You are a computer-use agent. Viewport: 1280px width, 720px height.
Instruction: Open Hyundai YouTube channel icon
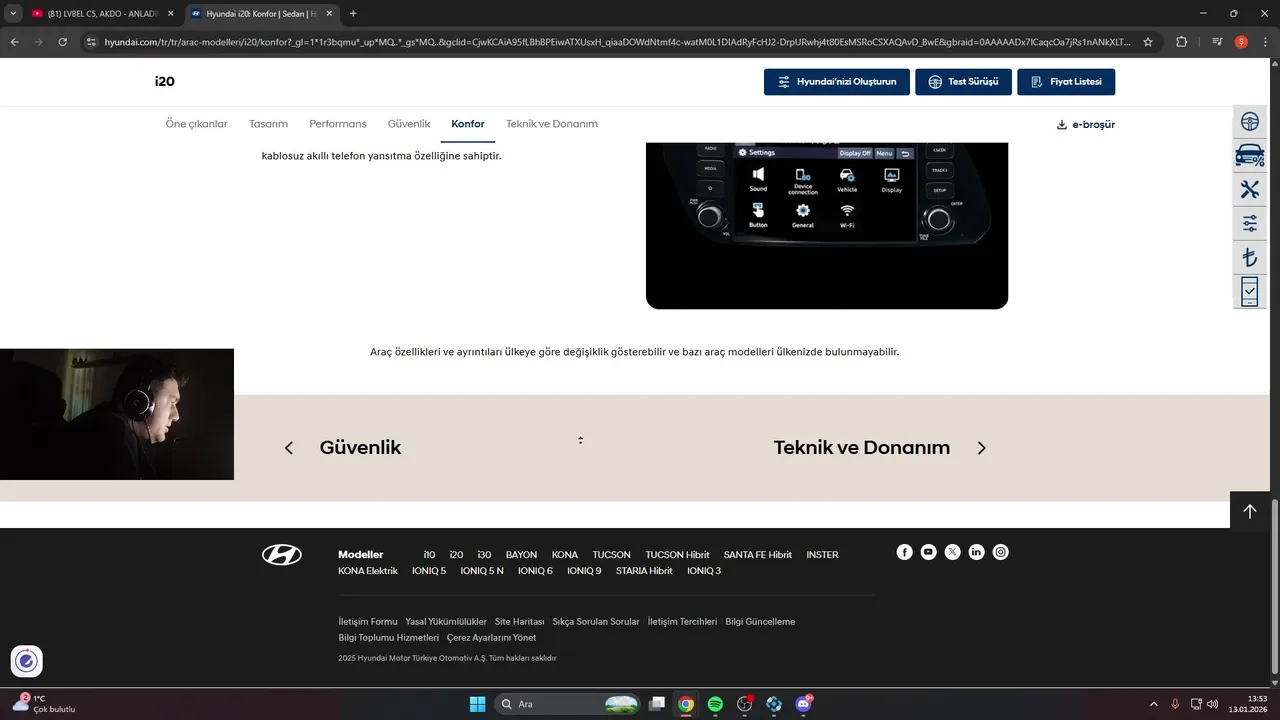coord(928,552)
